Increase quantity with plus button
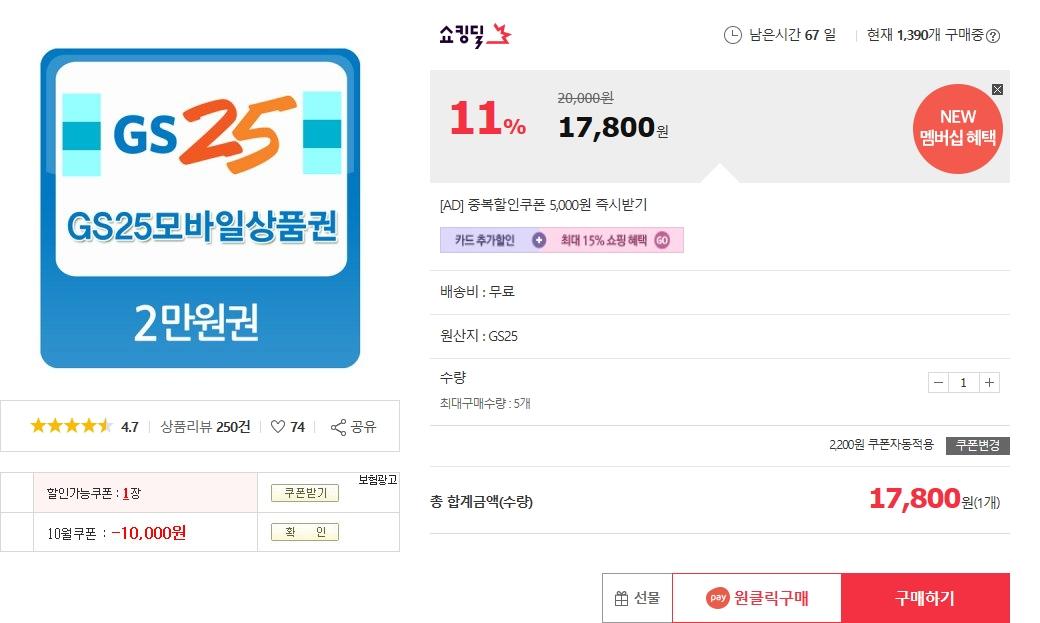The width and height of the screenshot is (1040, 623). coord(989,383)
